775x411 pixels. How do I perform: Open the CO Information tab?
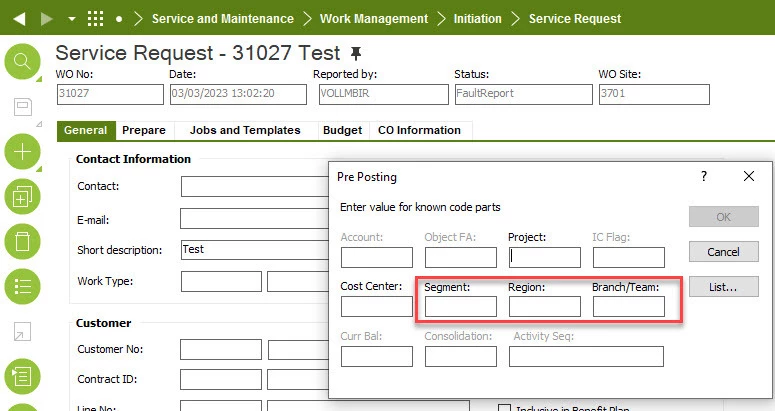[420, 130]
